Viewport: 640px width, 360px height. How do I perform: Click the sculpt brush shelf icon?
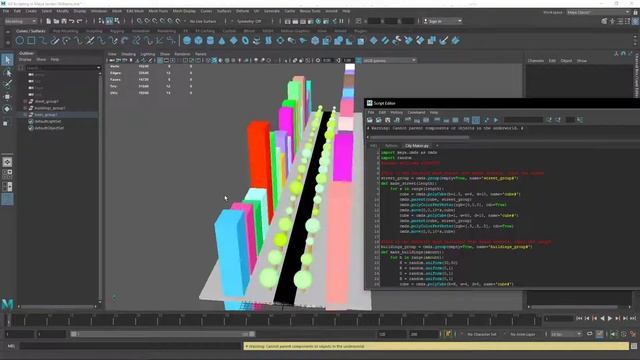444,40
